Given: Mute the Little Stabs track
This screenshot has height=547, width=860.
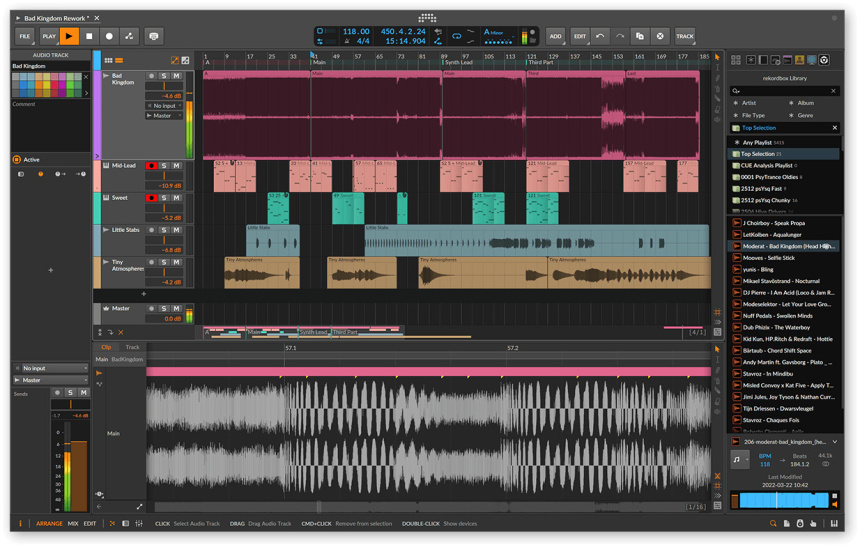Looking at the screenshot, I should [x=176, y=230].
